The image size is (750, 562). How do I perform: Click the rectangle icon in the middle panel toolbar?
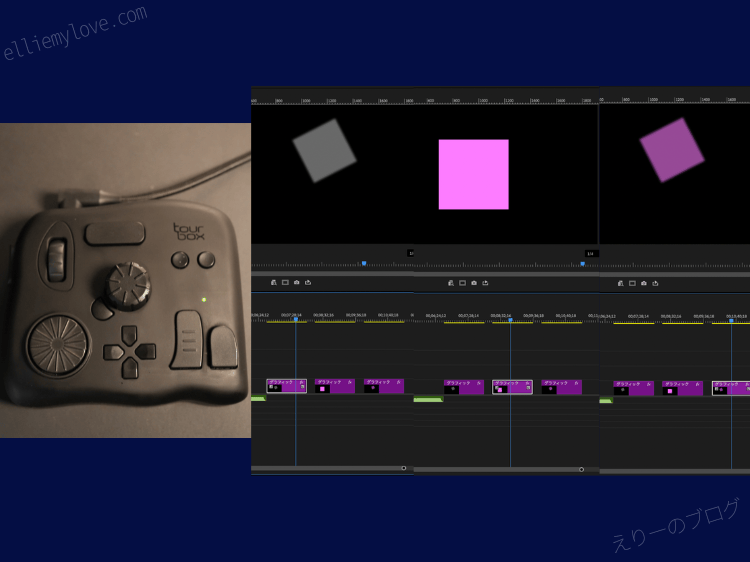[x=462, y=283]
